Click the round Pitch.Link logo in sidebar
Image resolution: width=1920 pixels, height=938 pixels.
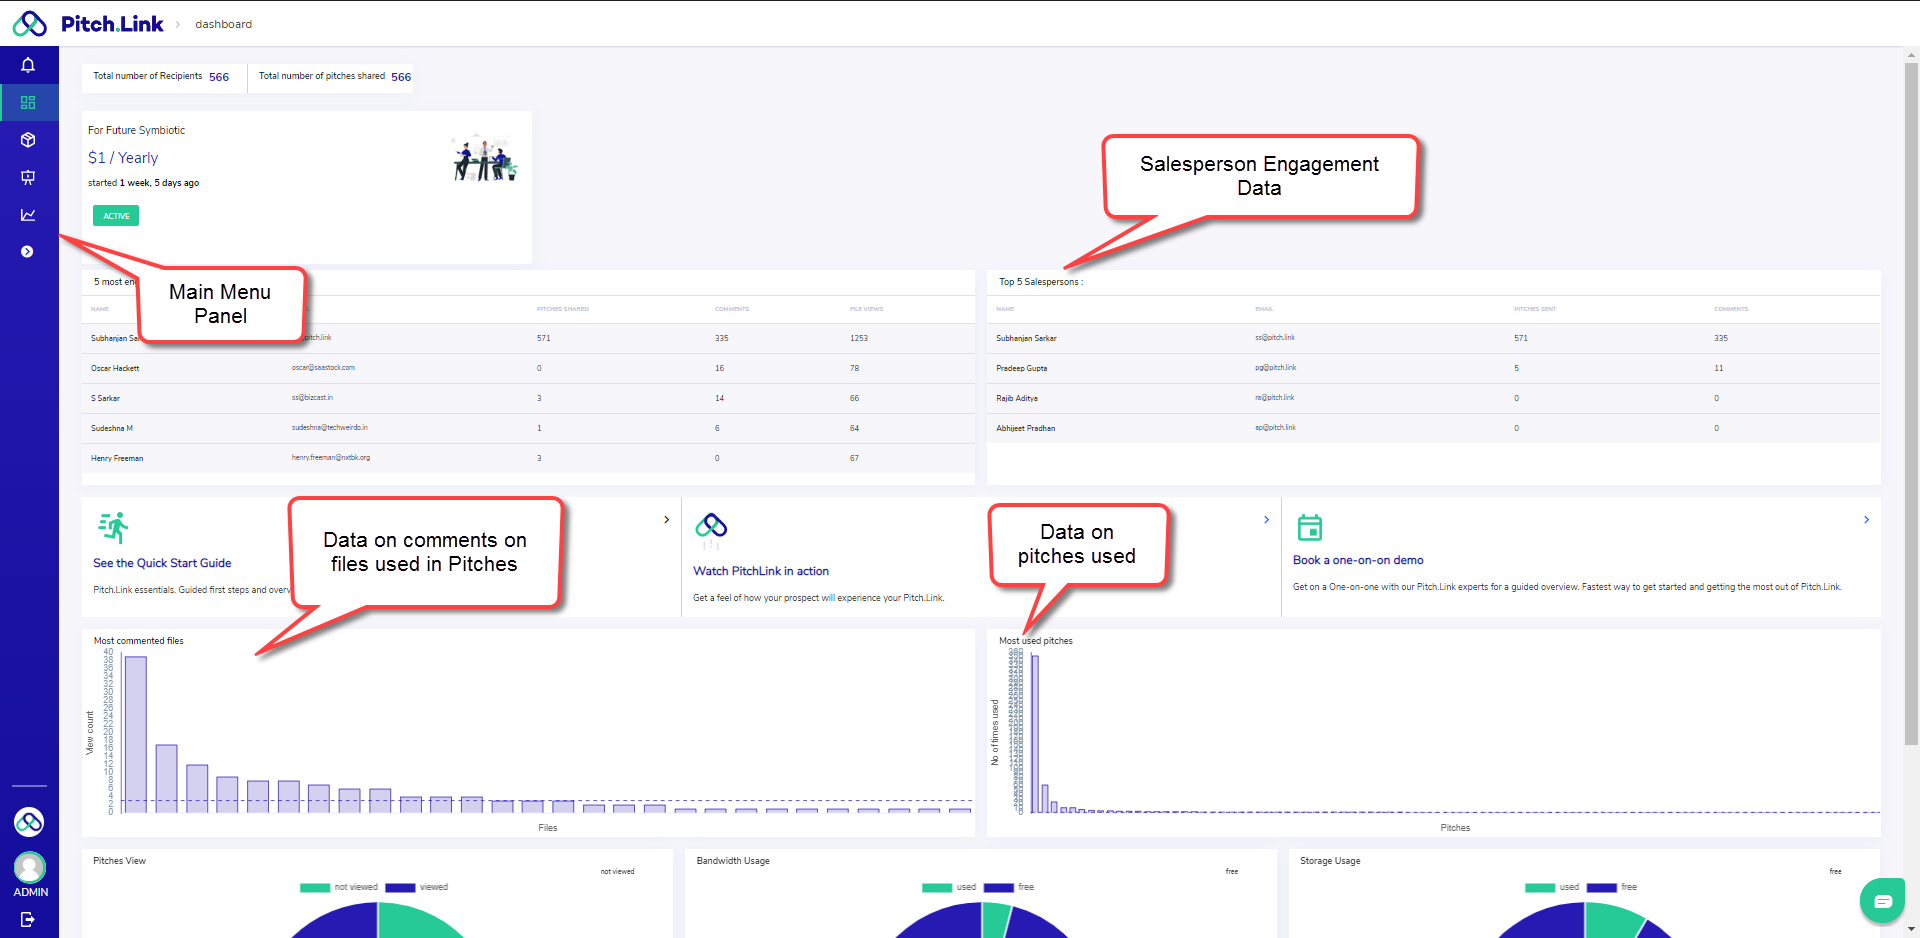(29, 822)
